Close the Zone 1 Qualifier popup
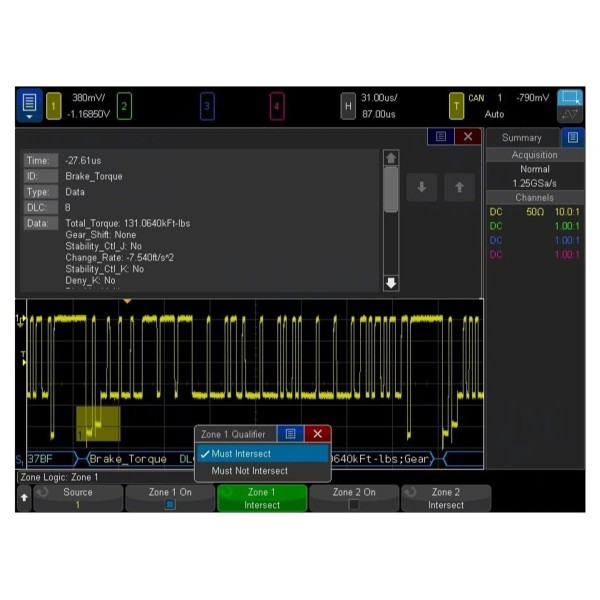This screenshot has width=600, height=600. (317, 434)
